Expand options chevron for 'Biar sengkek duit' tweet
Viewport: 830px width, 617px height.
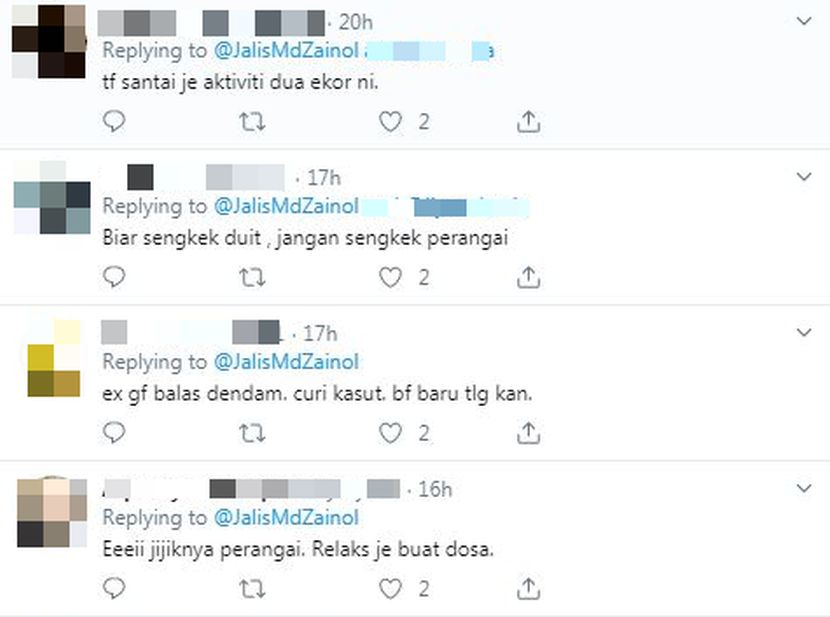point(804,176)
